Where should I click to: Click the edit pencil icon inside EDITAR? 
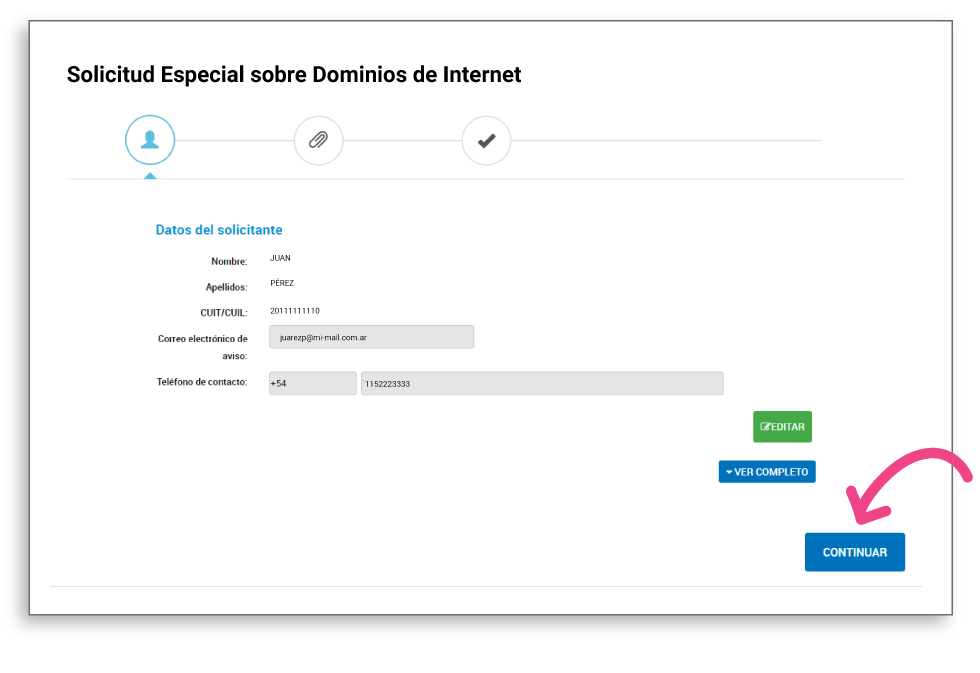point(766,426)
